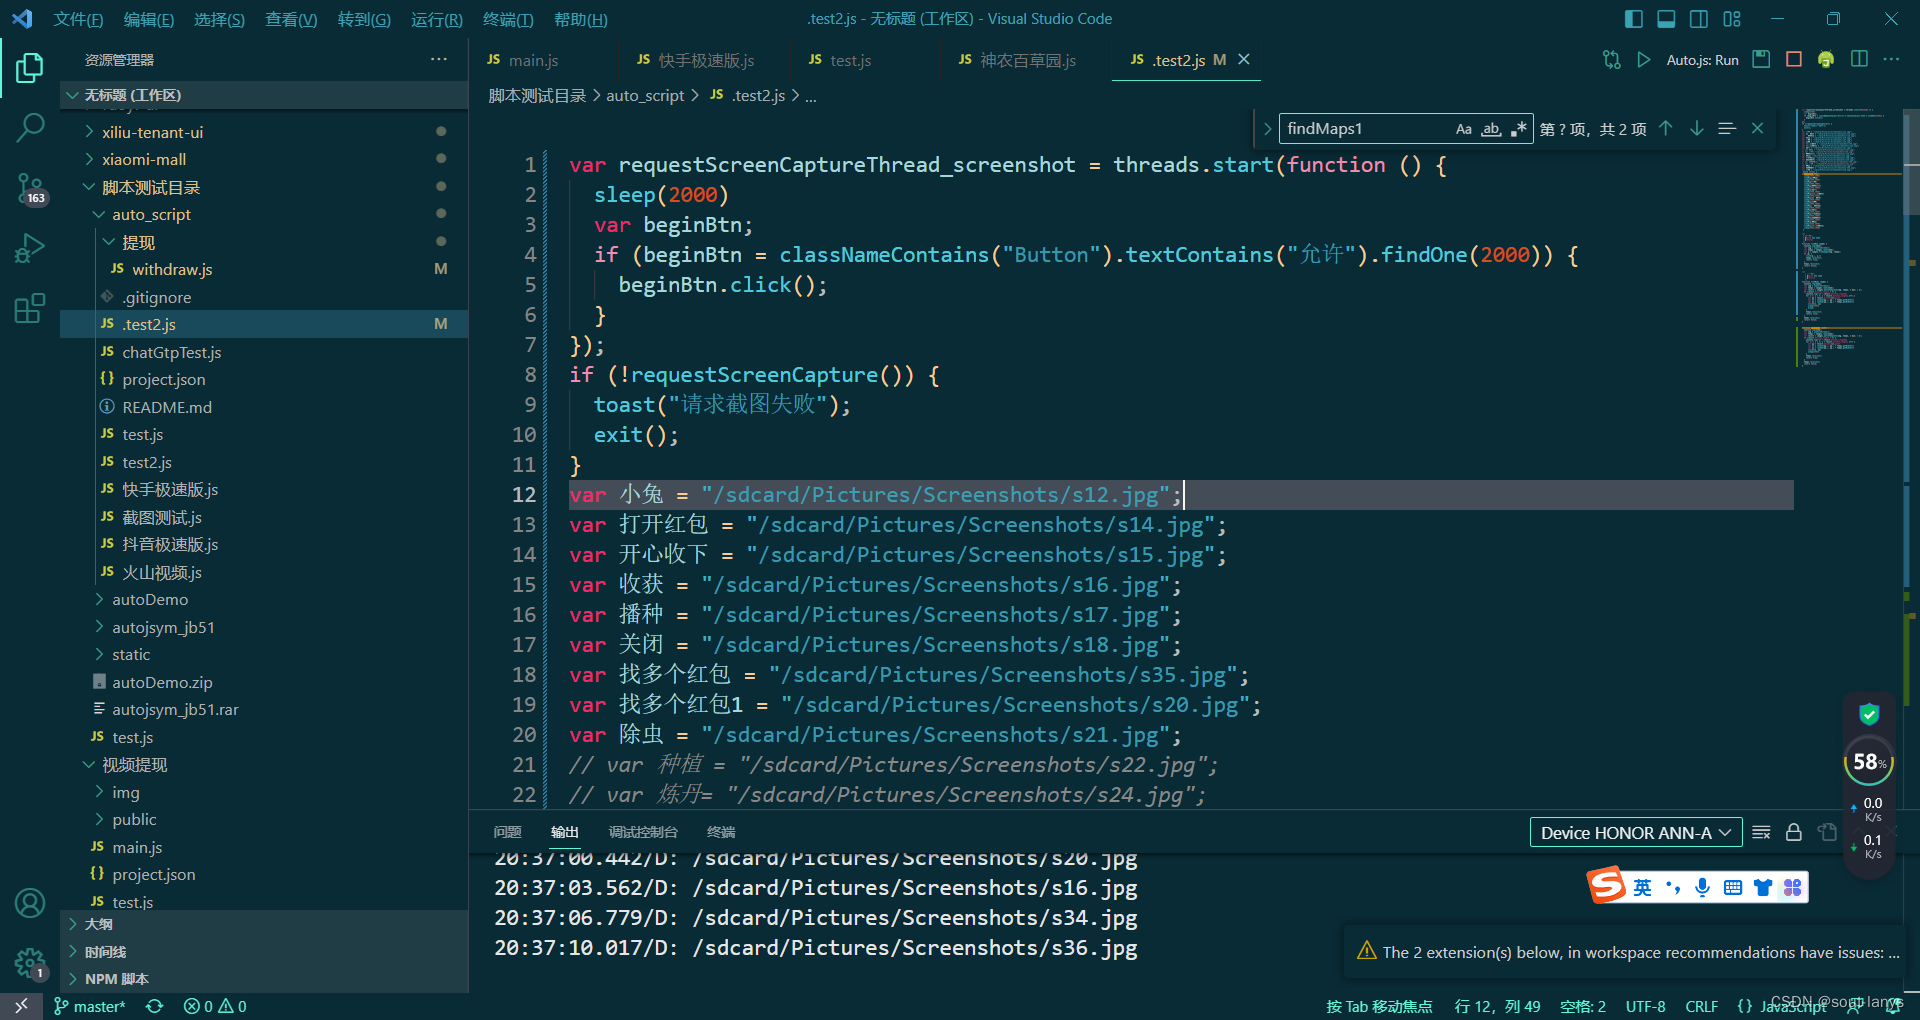Click the master* branch in status bar

(90, 1006)
